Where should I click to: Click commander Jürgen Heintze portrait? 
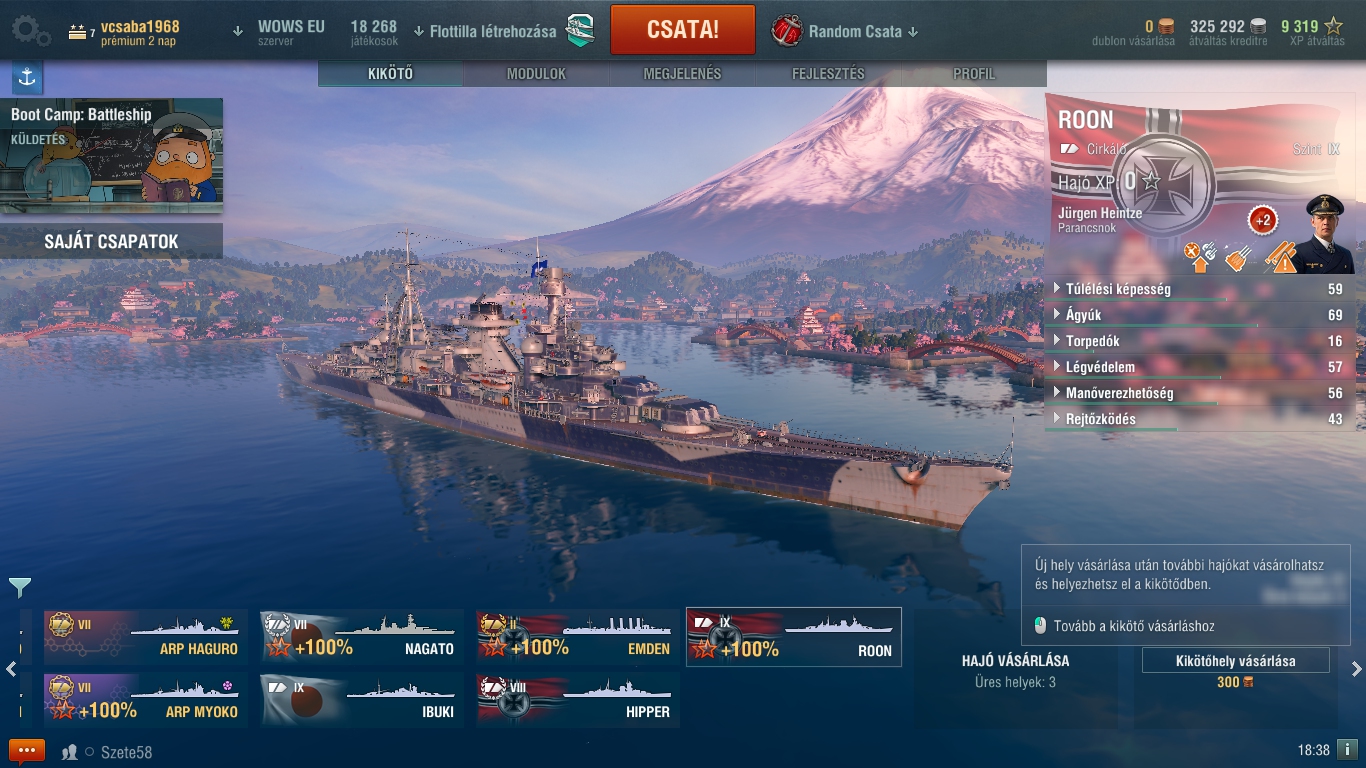pyautogui.click(x=1330, y=234)
